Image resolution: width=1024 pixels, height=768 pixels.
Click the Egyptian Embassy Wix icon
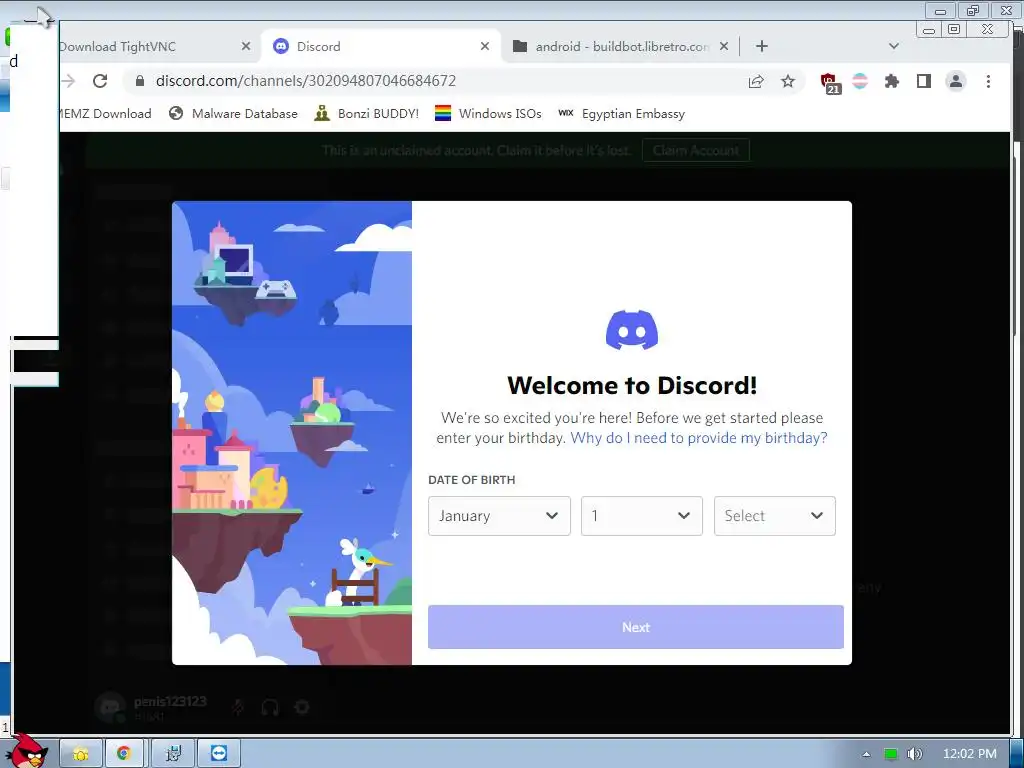pos(566,113)
